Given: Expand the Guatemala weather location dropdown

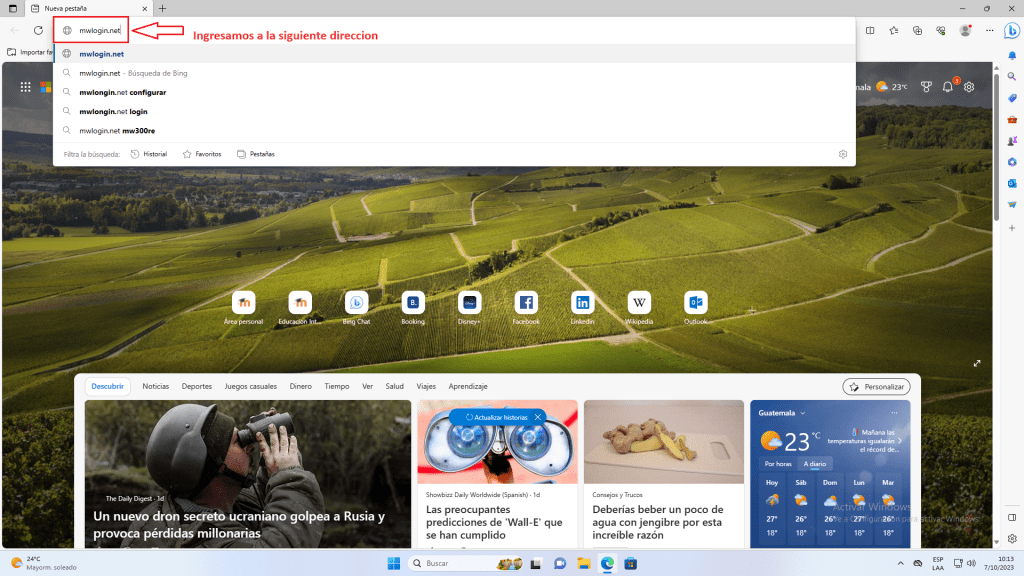Looking at the screenshot, I should click(799, 412).
